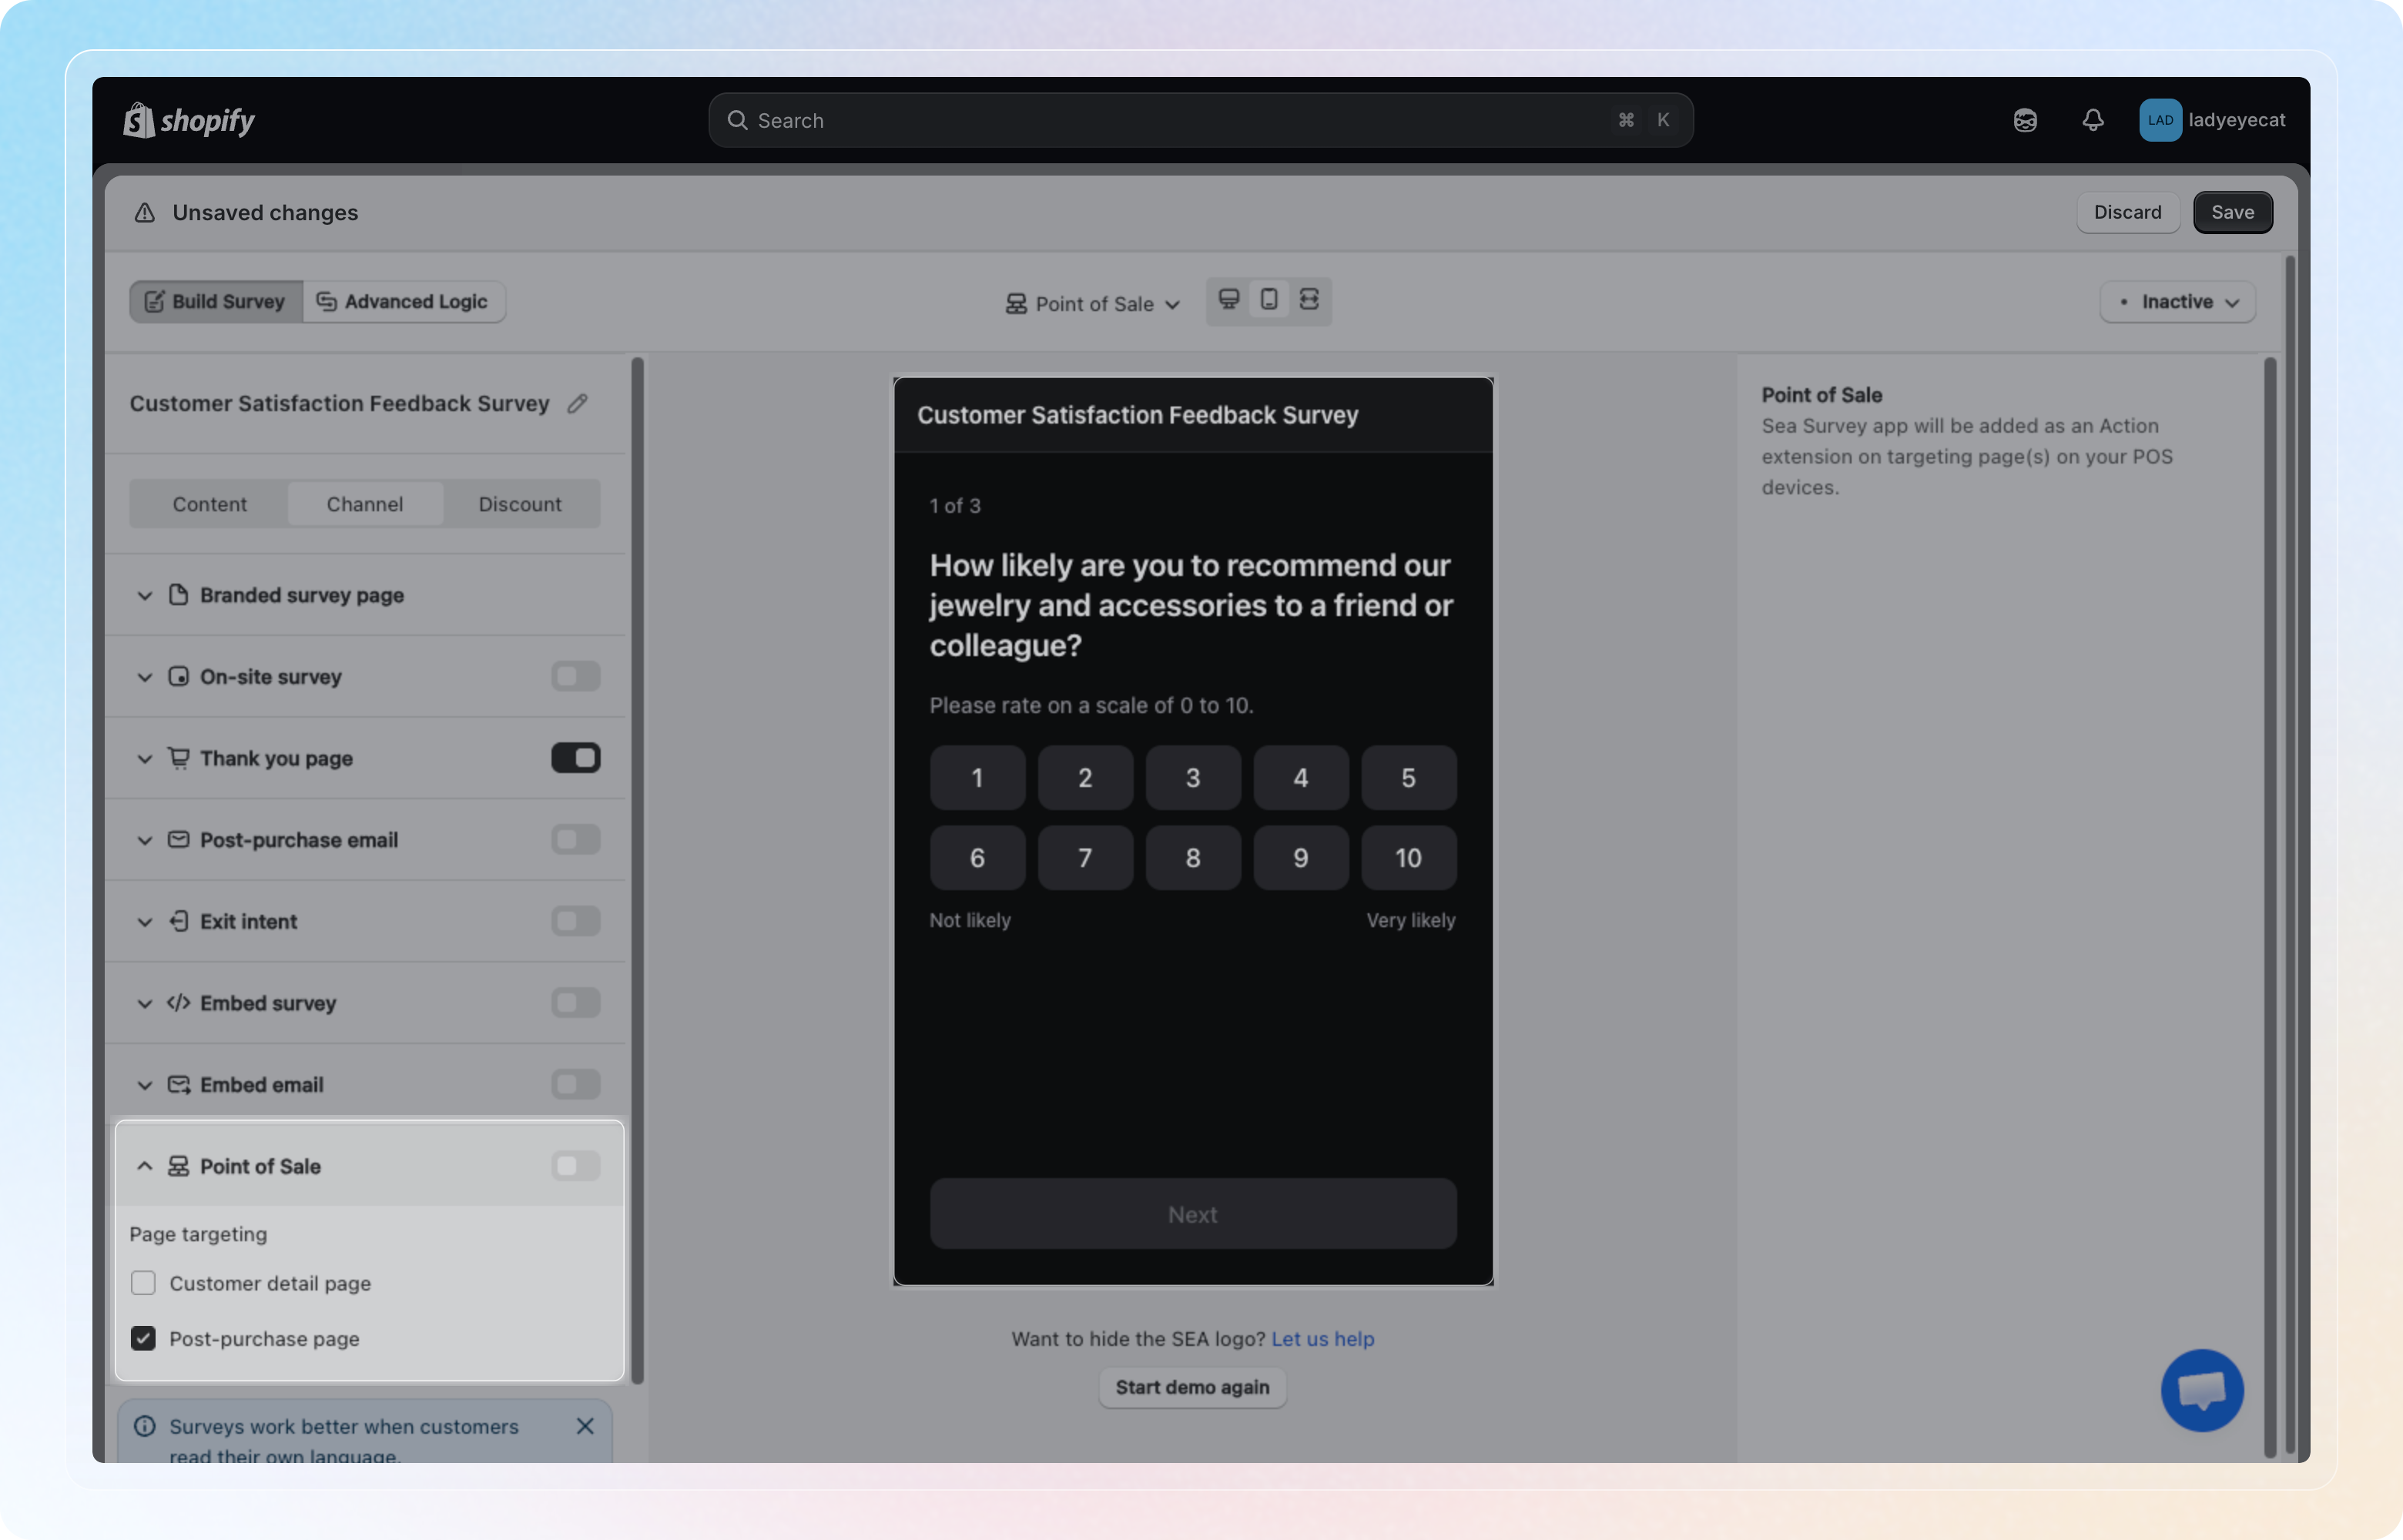Toggle the Embed survey switch

[x=576, y=1003]
